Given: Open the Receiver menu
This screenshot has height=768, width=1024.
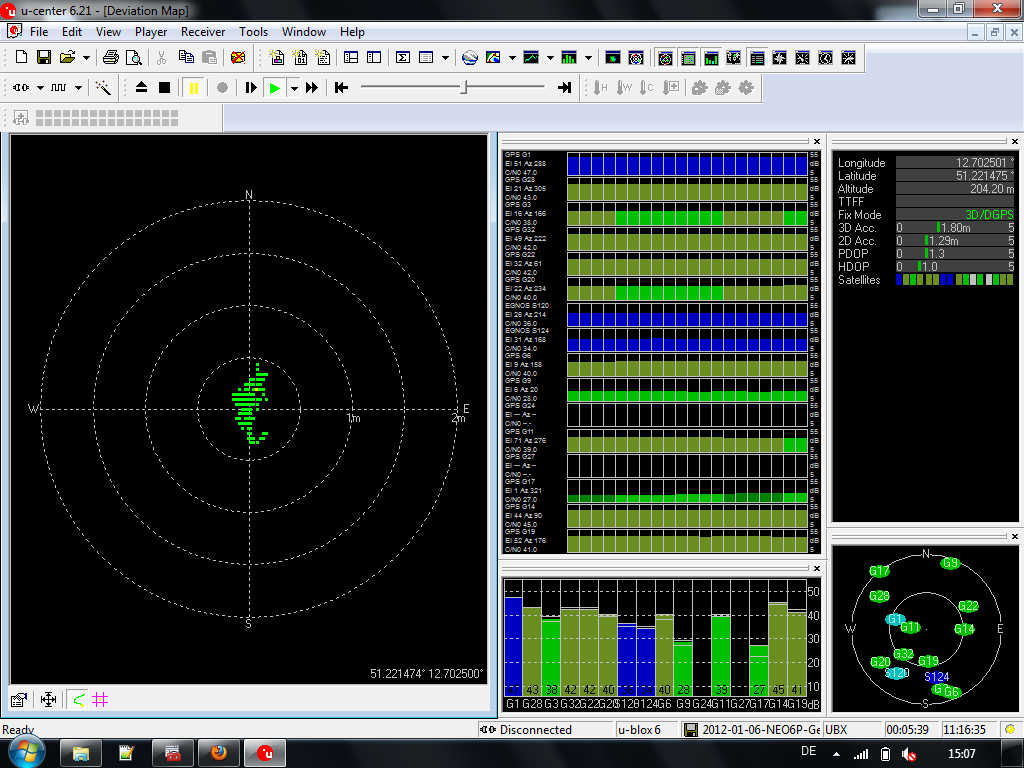Looking at the screenshot, I should pos(202,32).
